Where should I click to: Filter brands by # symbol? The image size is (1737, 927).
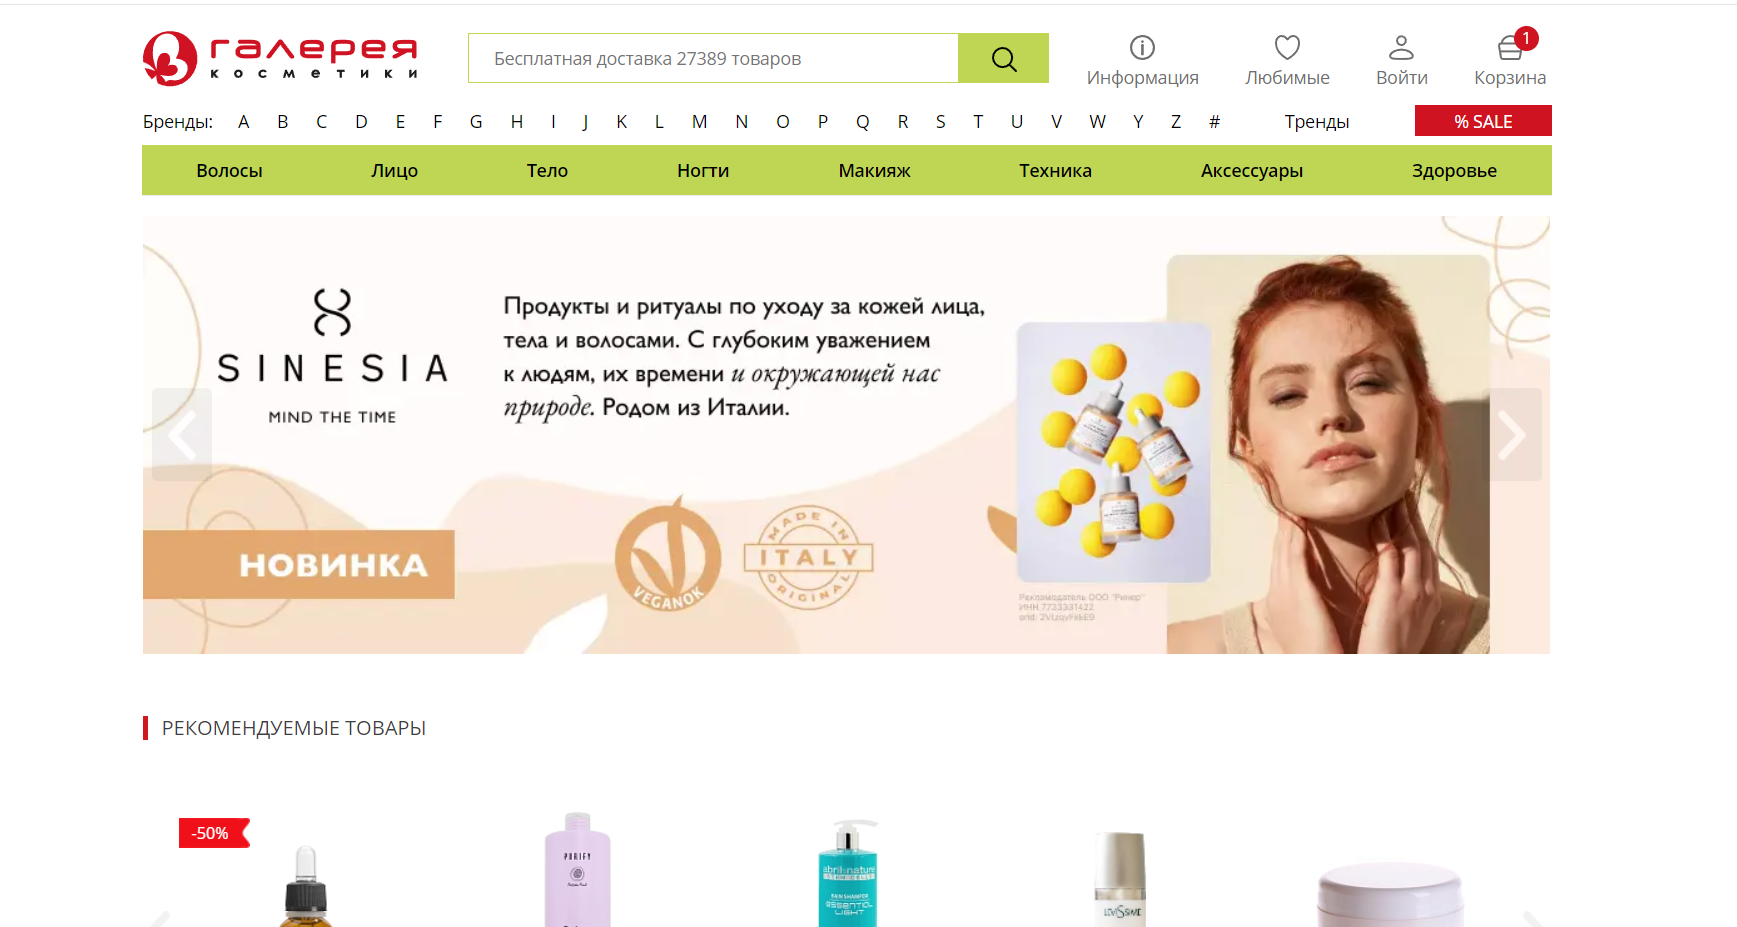click(1214, 121)
